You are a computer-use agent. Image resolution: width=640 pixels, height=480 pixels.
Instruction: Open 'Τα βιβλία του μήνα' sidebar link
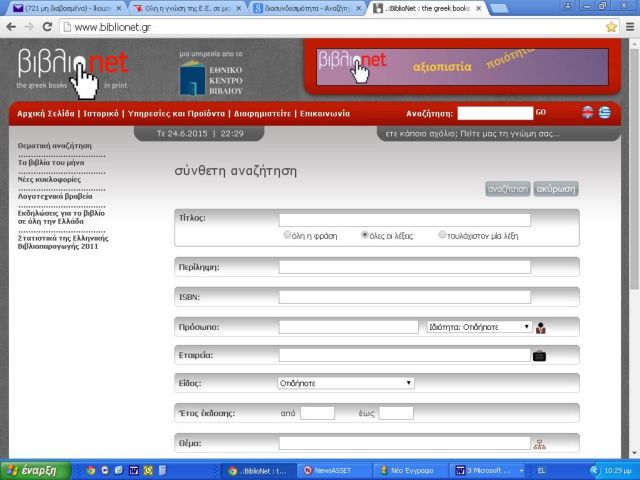click(57, 162)
